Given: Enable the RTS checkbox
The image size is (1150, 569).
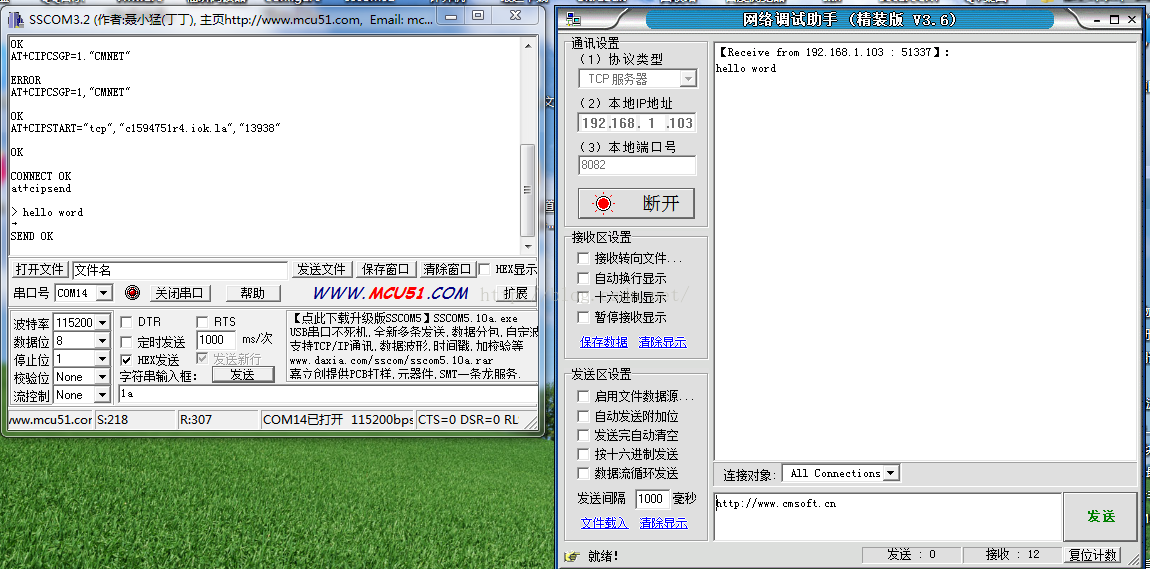Looking at the screenshot, I should tap(202, 322).
